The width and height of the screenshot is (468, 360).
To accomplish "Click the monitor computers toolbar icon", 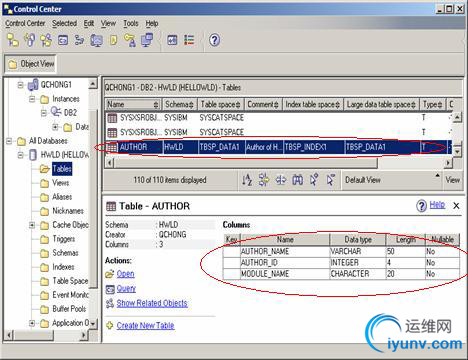I will pyautogui.click(x=147, y=40).
